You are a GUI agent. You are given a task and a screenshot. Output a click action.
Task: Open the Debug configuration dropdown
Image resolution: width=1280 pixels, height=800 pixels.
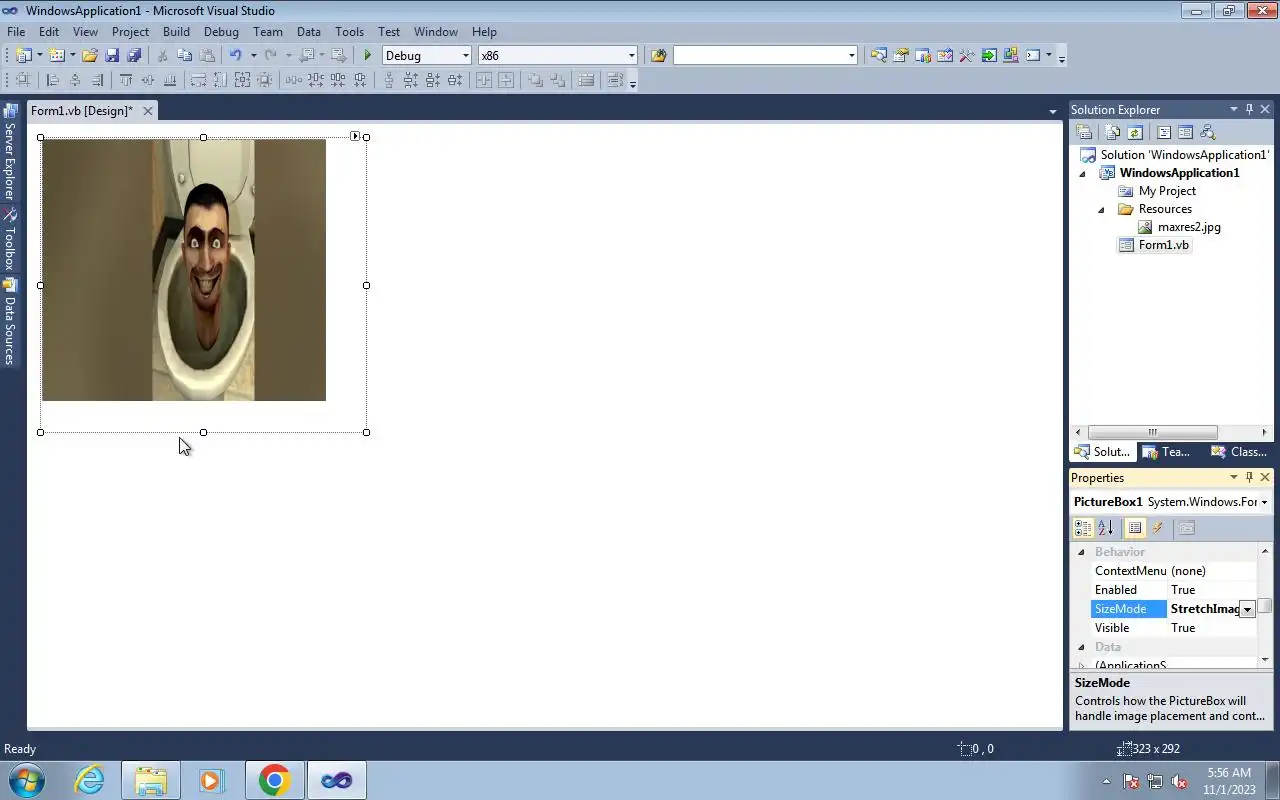coord(466,55)
